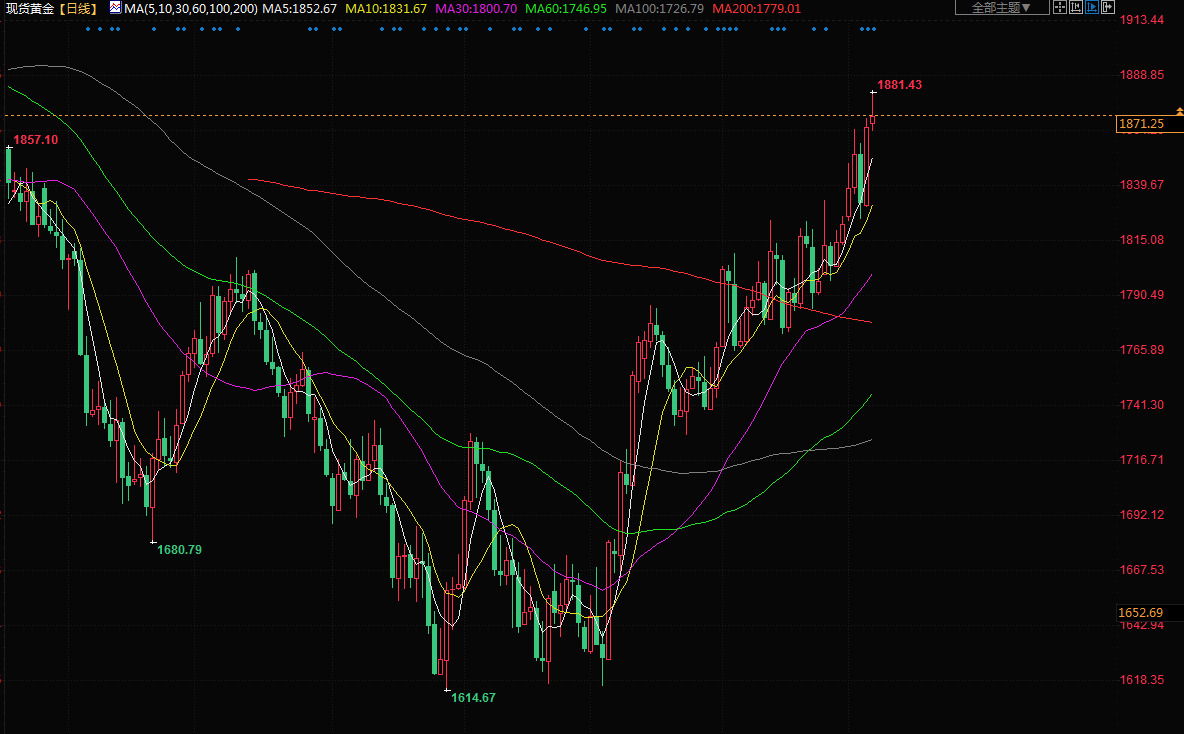Click the 1871.25 current price tag

1141,124
